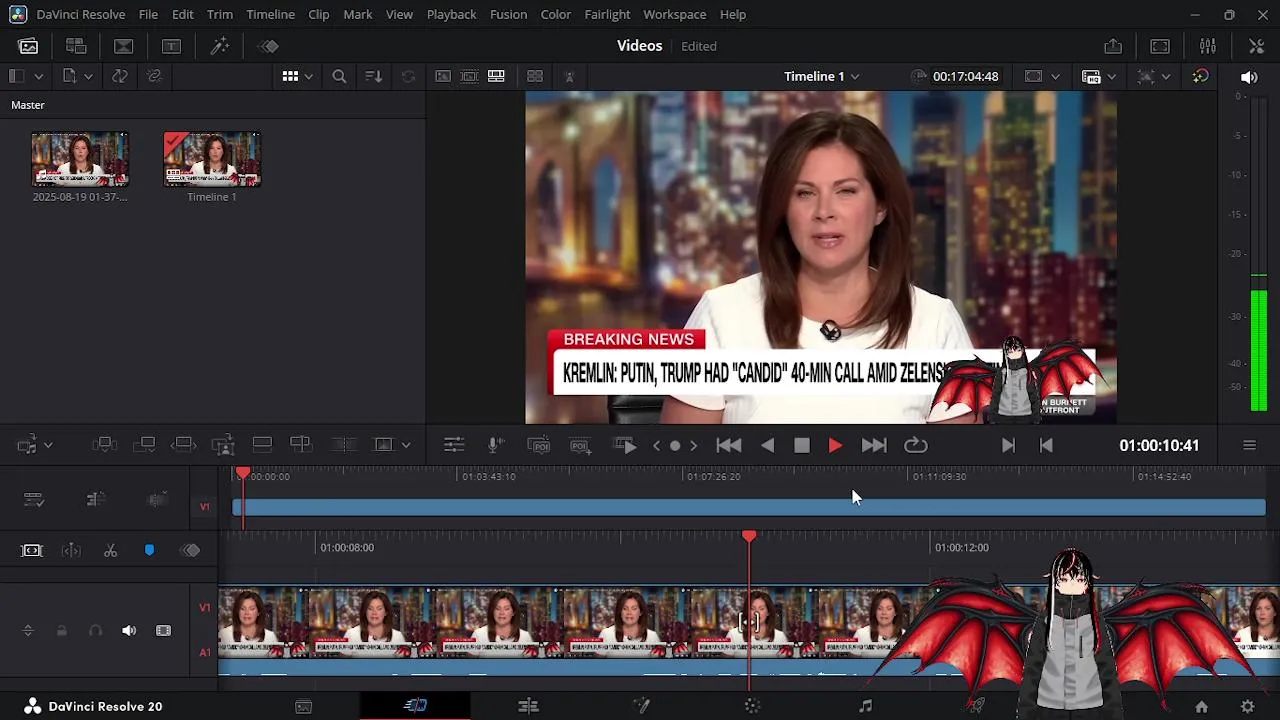1280x720 pixels.
Task: Open the Workspace menu
Action: (x=674, y=14)
